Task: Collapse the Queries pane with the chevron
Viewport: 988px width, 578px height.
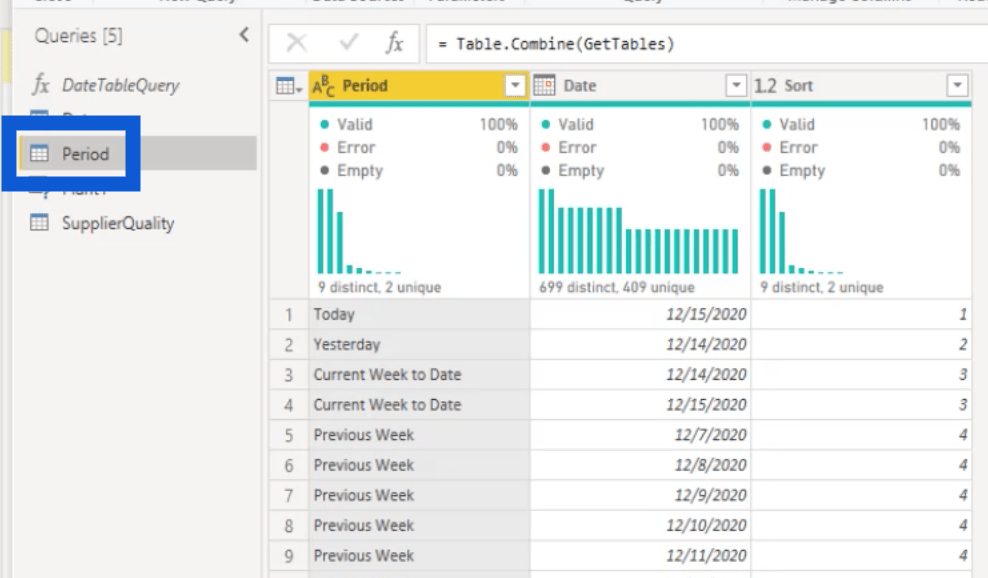Action: point(244,35)
